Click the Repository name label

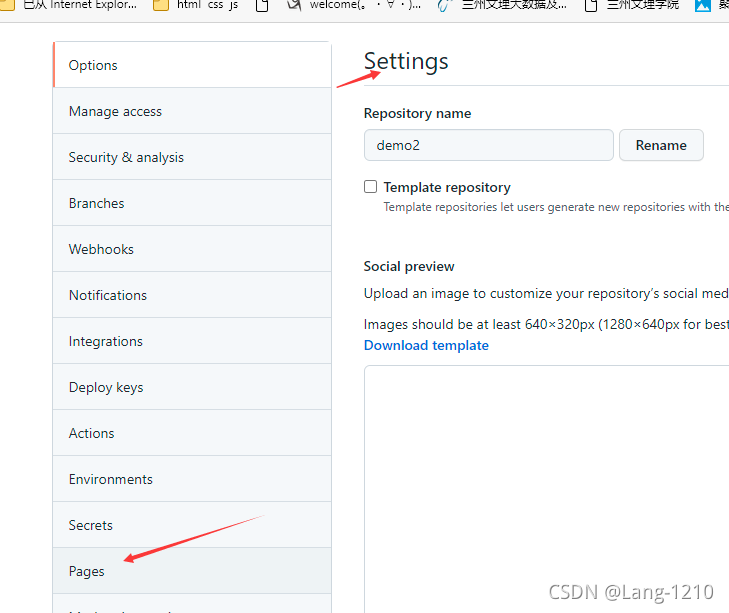tap(417, 113)
